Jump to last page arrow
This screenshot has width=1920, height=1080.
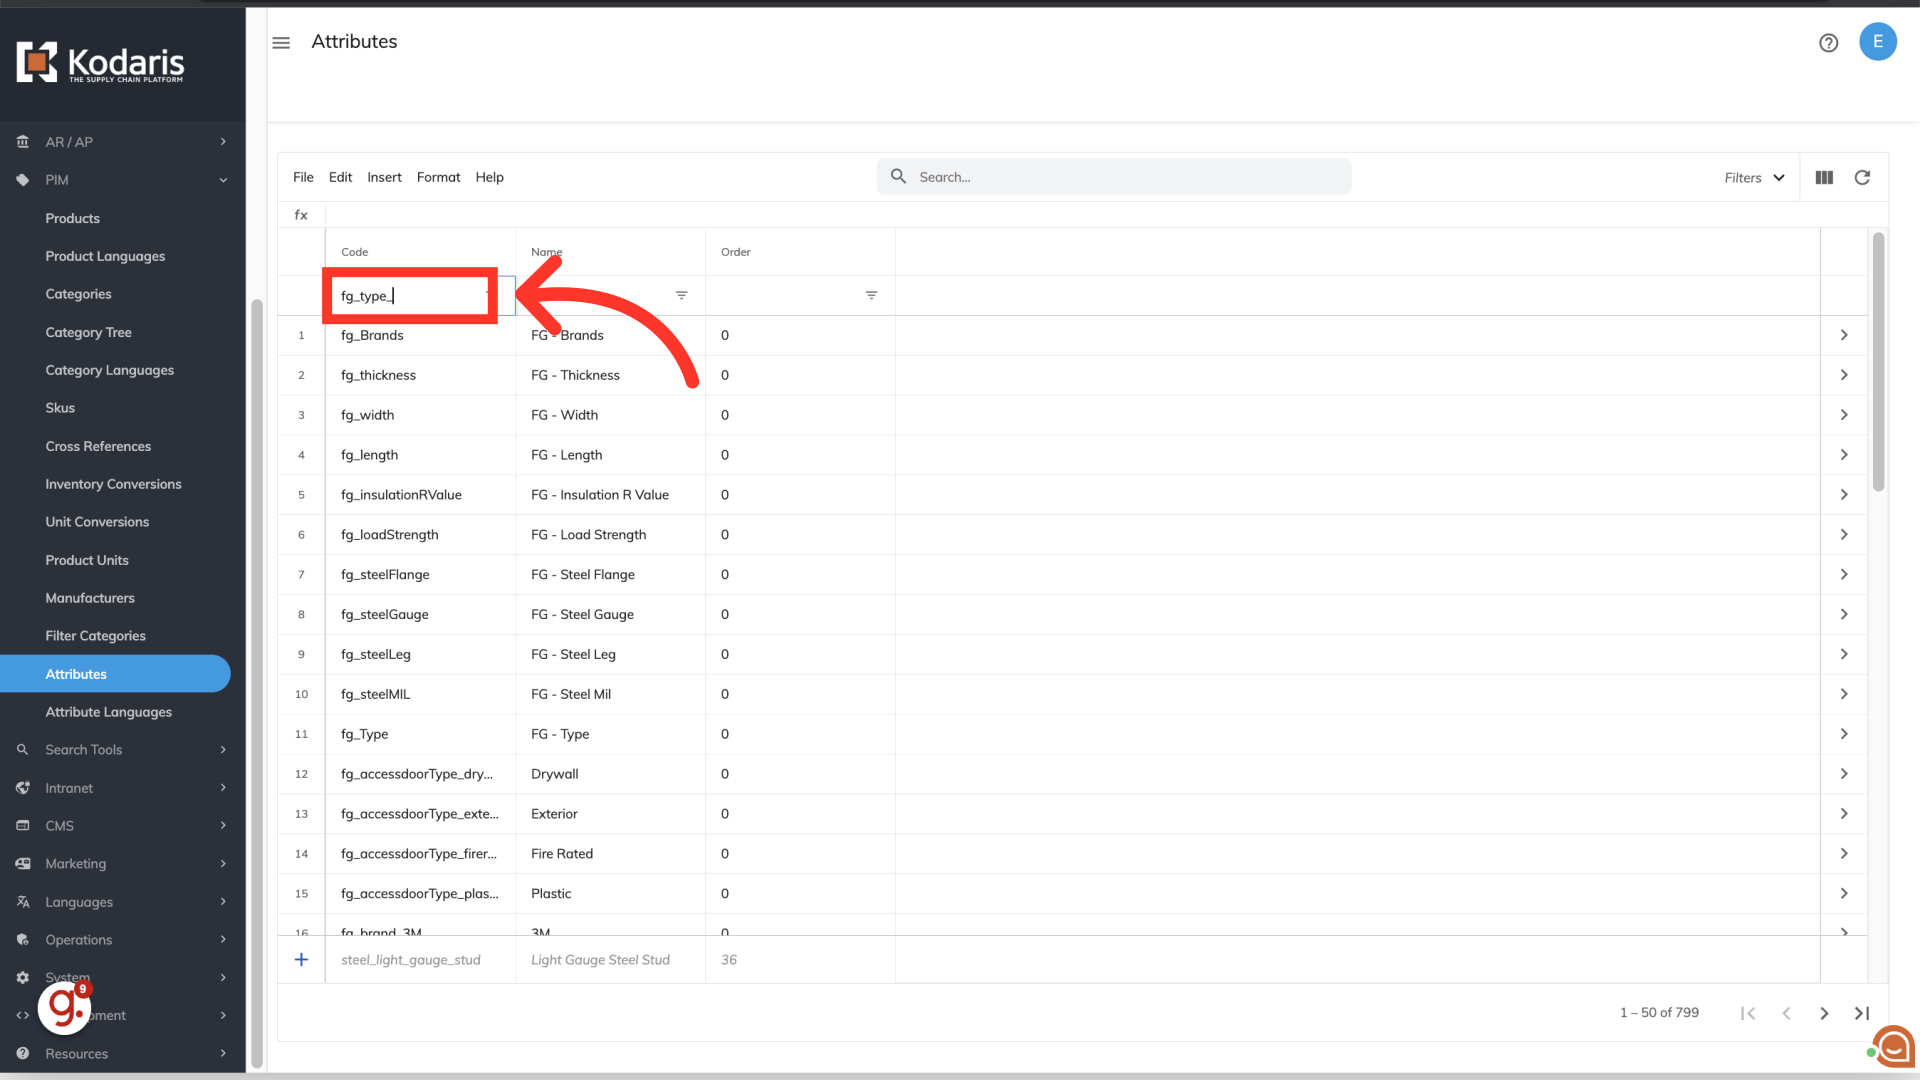coord(1862,1013)
